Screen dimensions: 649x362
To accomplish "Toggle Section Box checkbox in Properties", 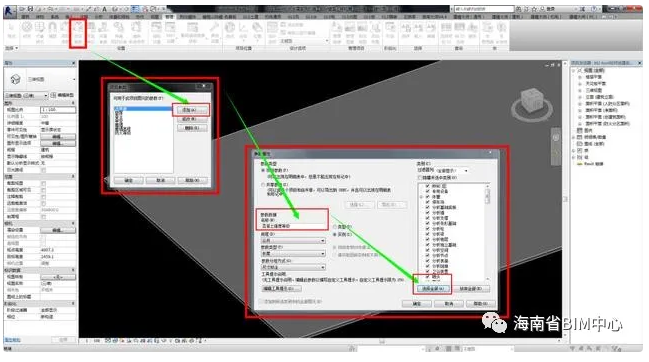I will coord(43,217).
